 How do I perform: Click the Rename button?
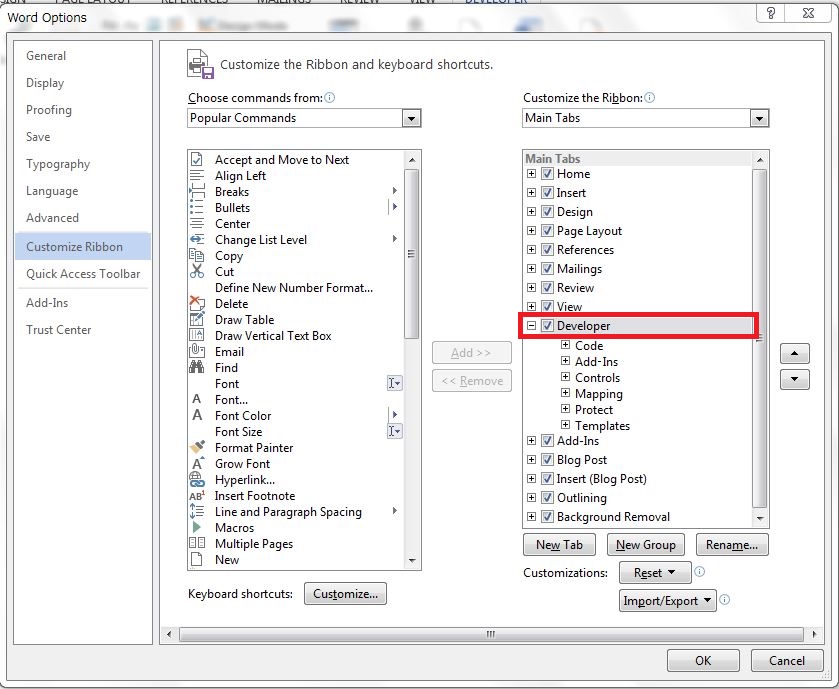coord(731,545)
